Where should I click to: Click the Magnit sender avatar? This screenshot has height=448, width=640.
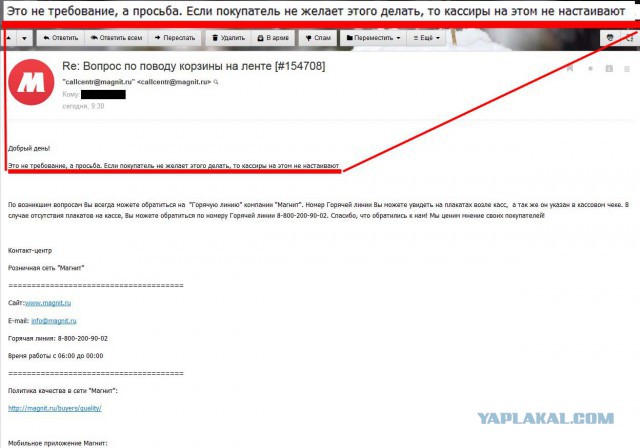point(31,82)
